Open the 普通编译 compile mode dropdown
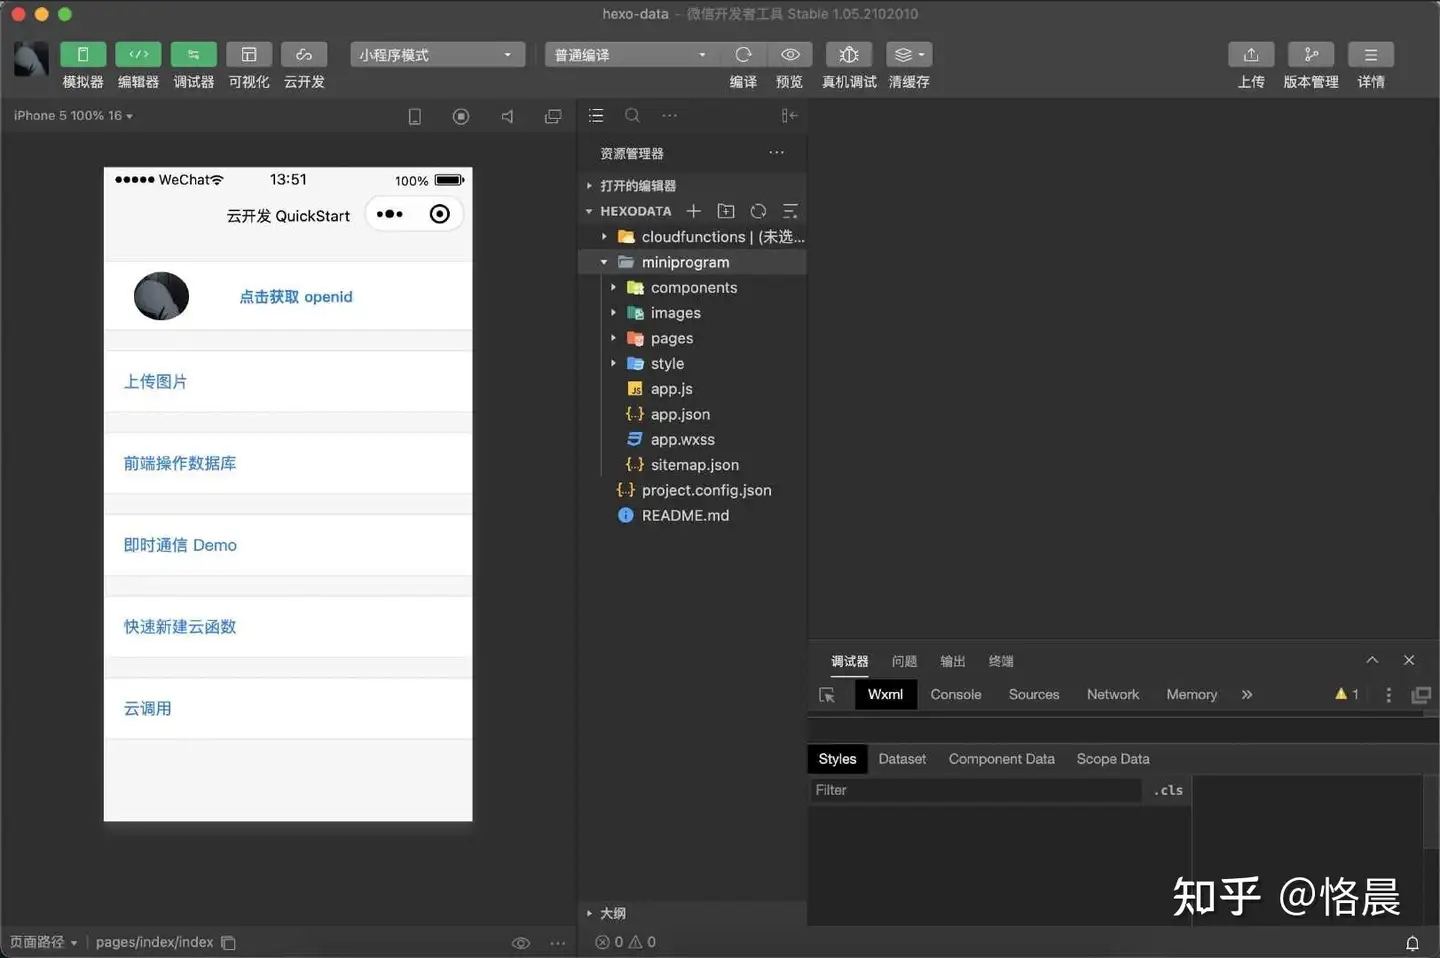The height and width of the screenshot is (958, 1440). [632, 54]
